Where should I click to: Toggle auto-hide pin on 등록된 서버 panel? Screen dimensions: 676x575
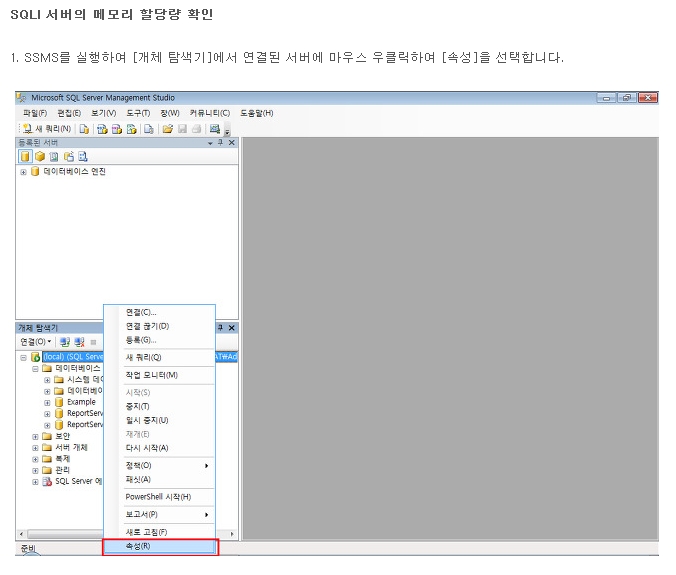pyautogui.click(x=220, y=142)
